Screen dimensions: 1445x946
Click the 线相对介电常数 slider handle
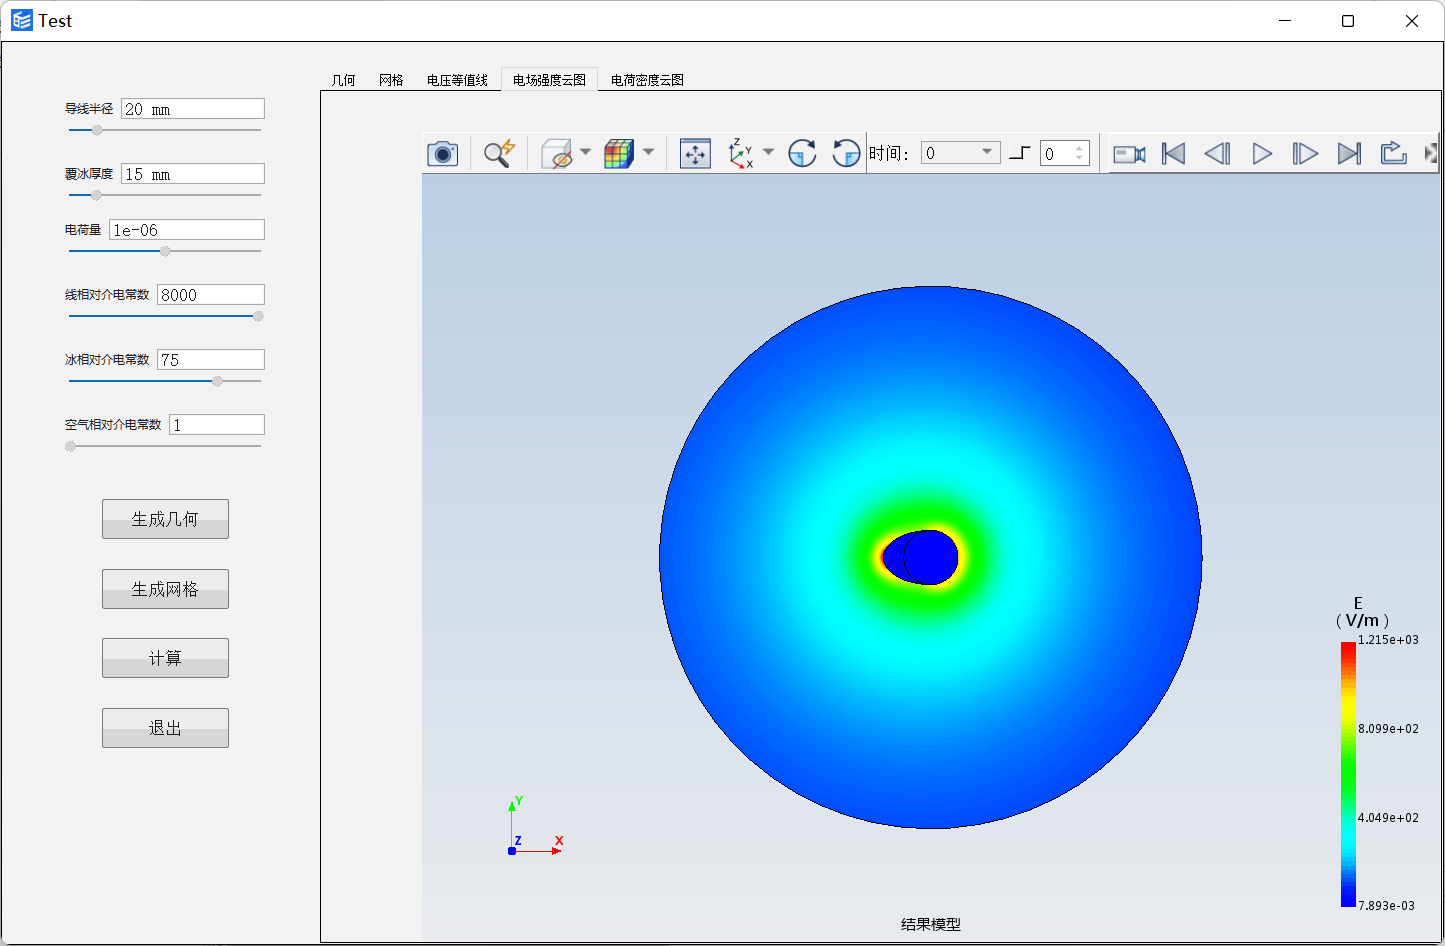[258, 316]
